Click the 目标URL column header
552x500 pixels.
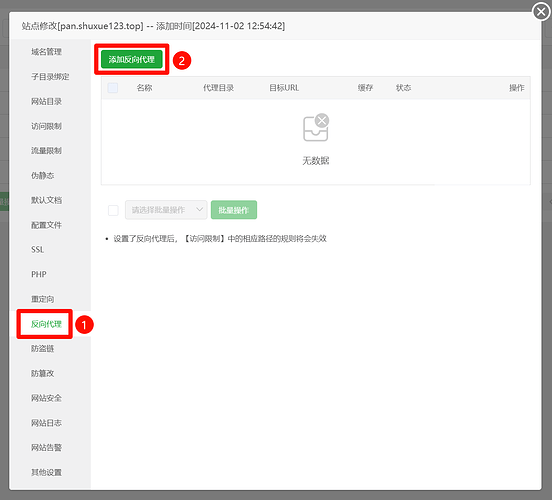click(x=284, y=88)
